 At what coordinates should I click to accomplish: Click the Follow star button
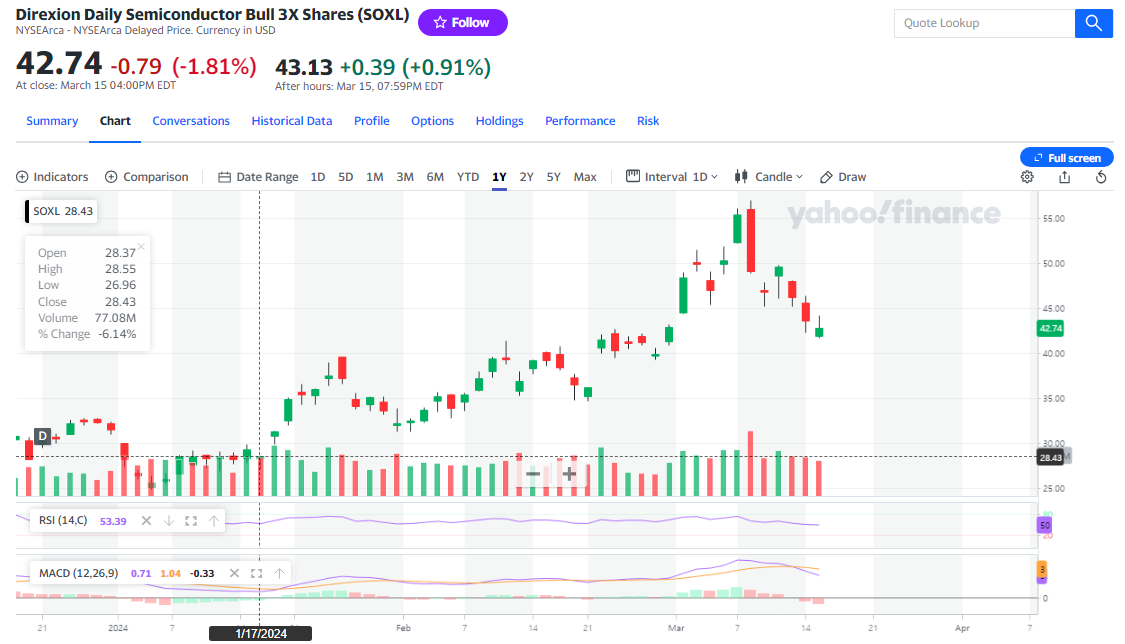point(463,23)
